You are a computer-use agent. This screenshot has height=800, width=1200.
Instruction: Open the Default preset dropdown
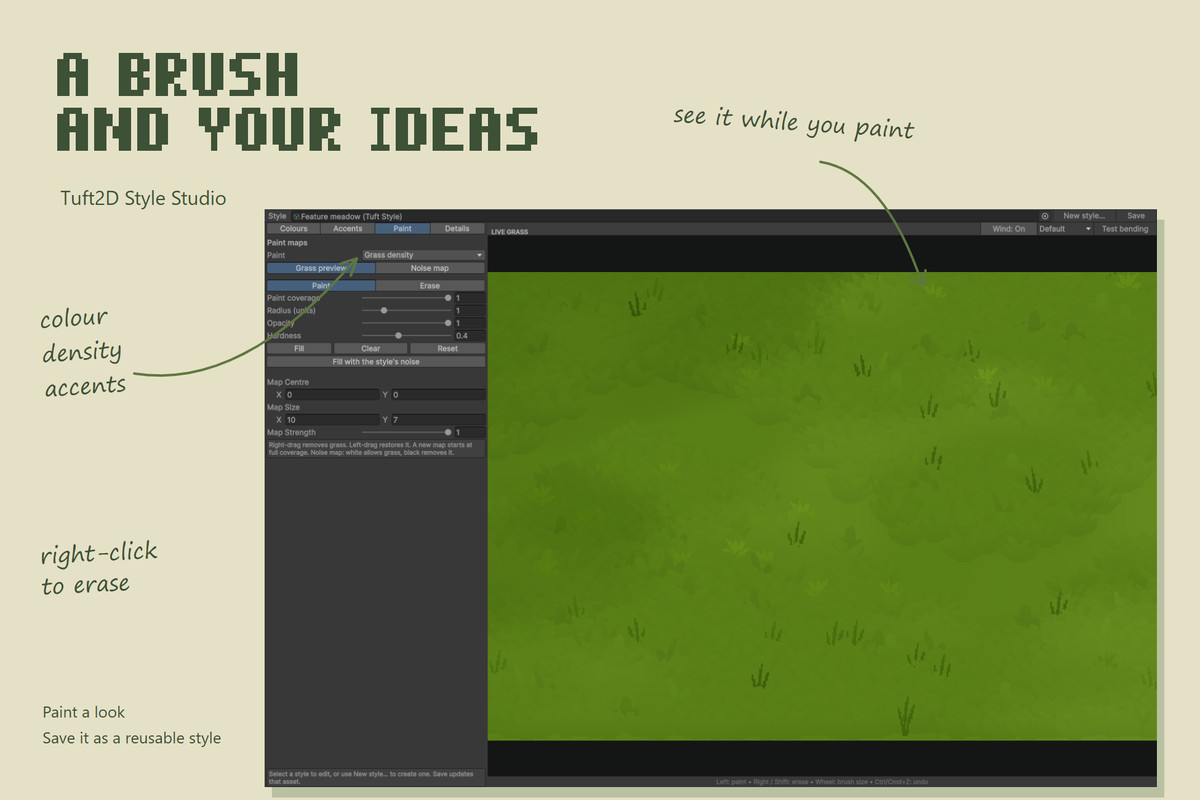pyautogui.click(x=1065, y=229)
